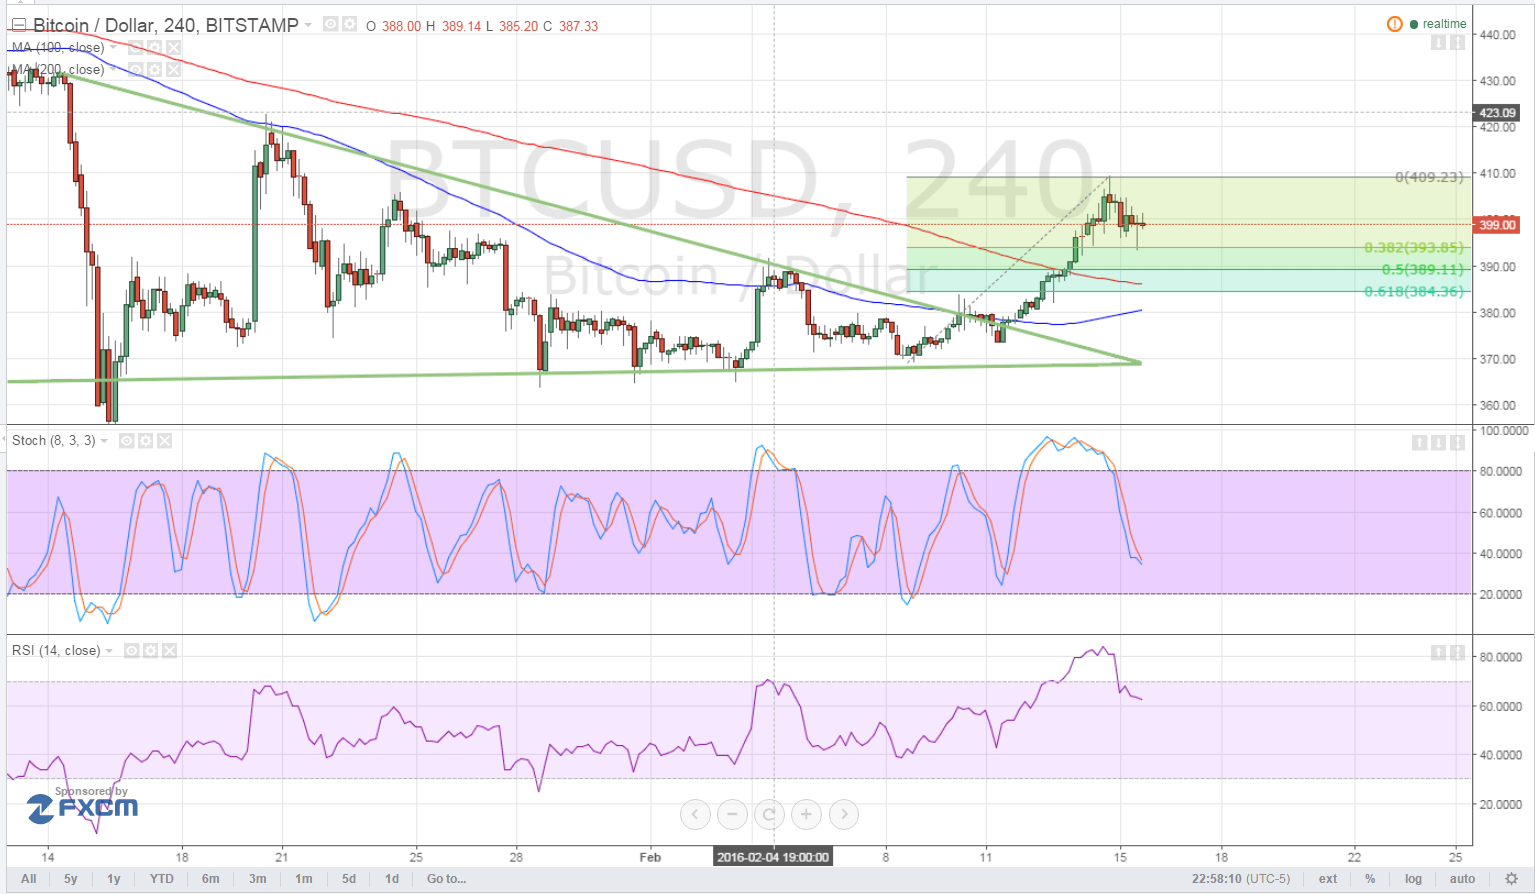The height and width of the screenshot is (894, 1535).
Task: Open MA (200, close) format settings
Action: click(155, 69)
